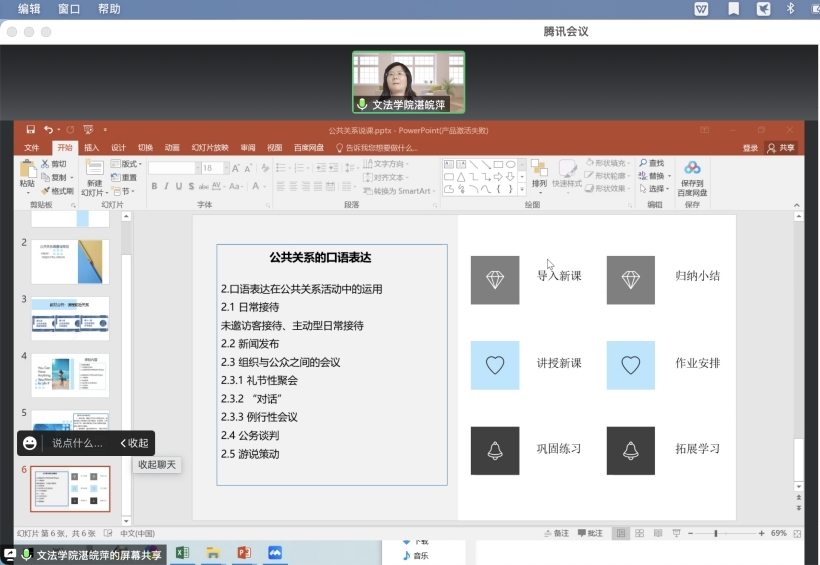
Task: Click the Save icon in quick access toolbar
Action: pos(30,130)
